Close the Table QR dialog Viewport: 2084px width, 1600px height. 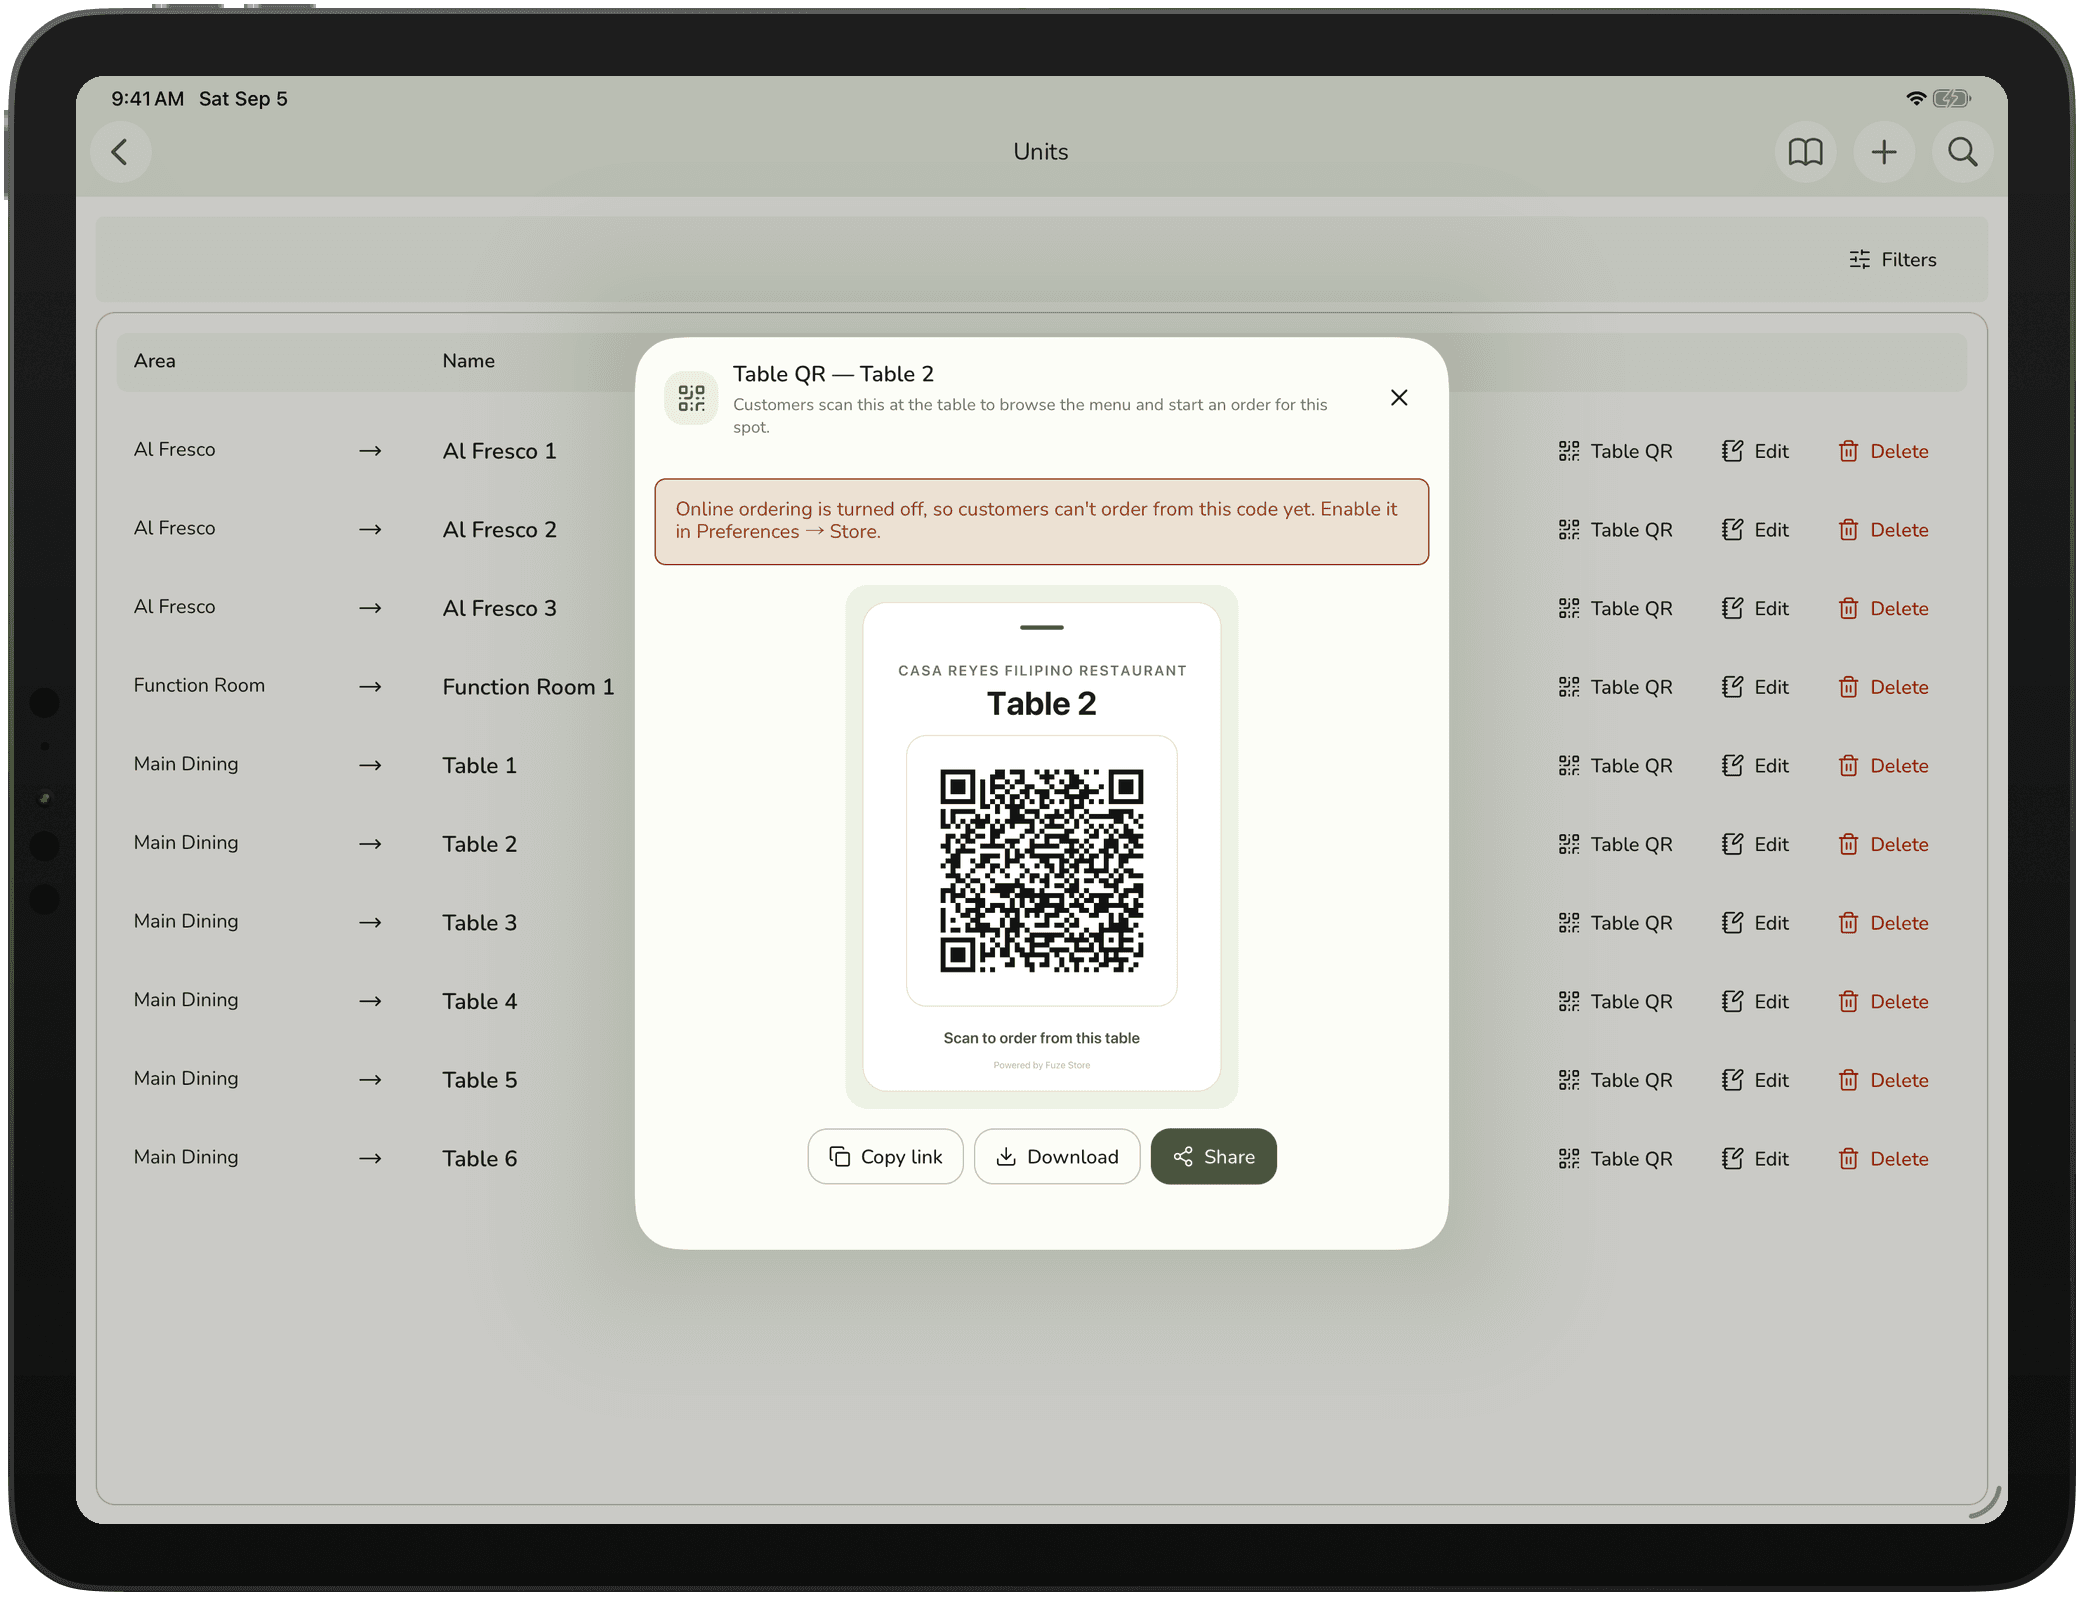pyautogui.click(x=1399, y=398)
